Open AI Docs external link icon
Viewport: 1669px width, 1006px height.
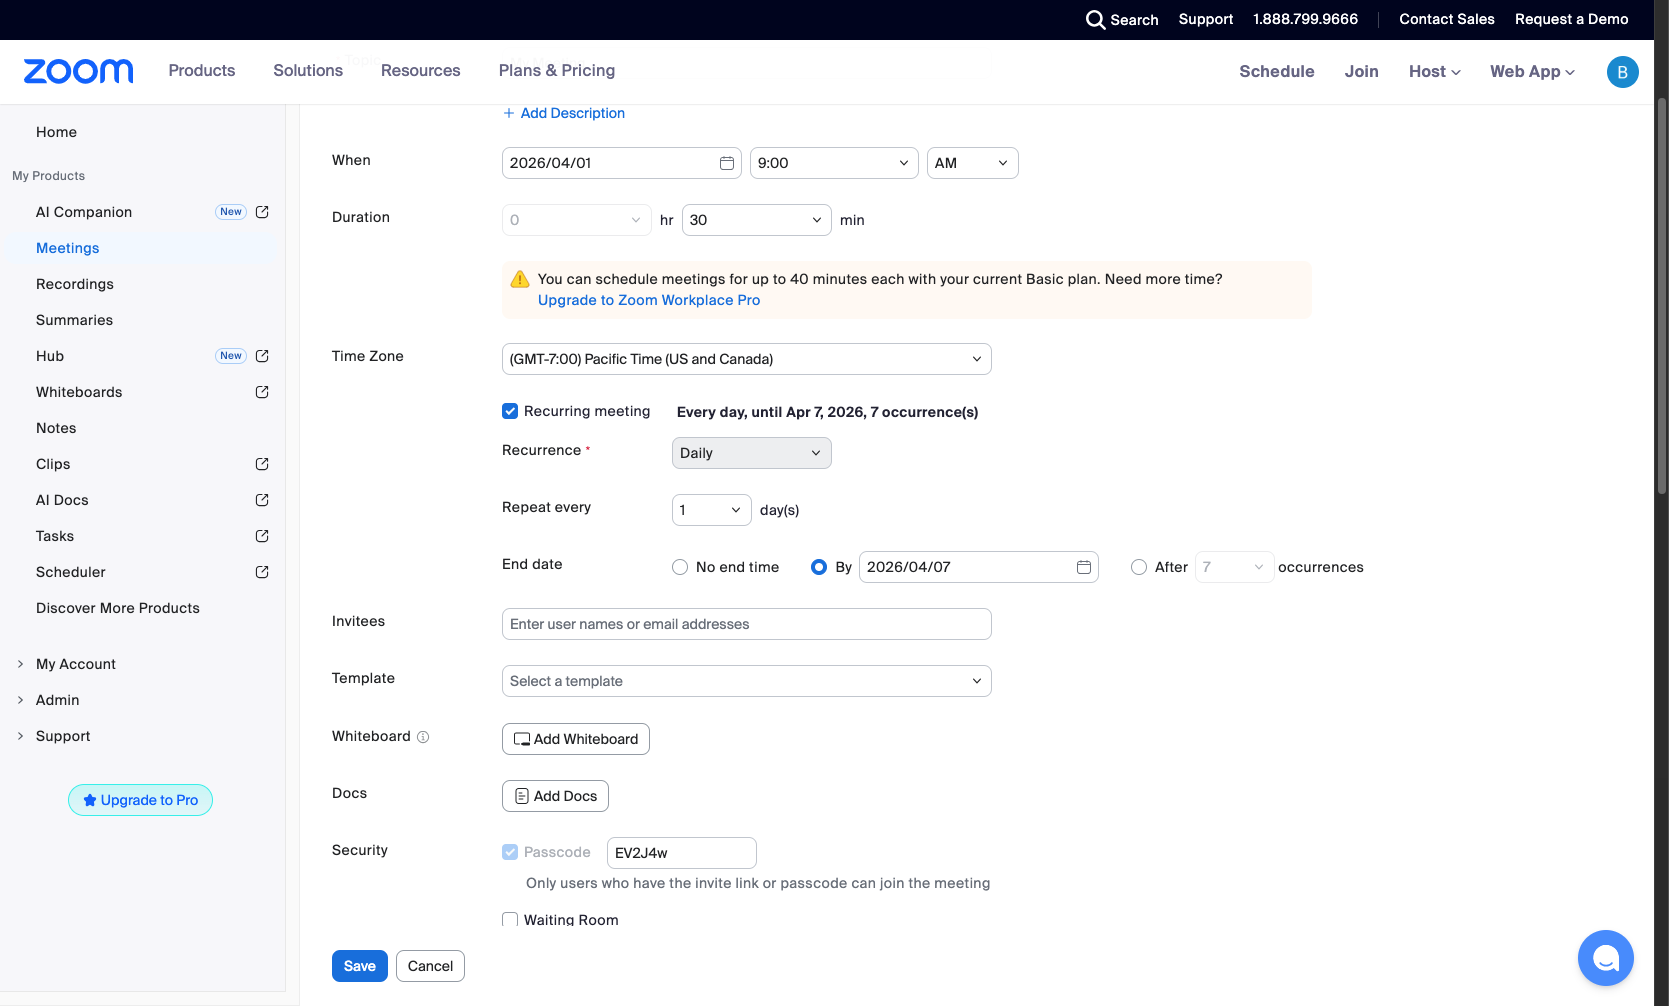(262, 500)
